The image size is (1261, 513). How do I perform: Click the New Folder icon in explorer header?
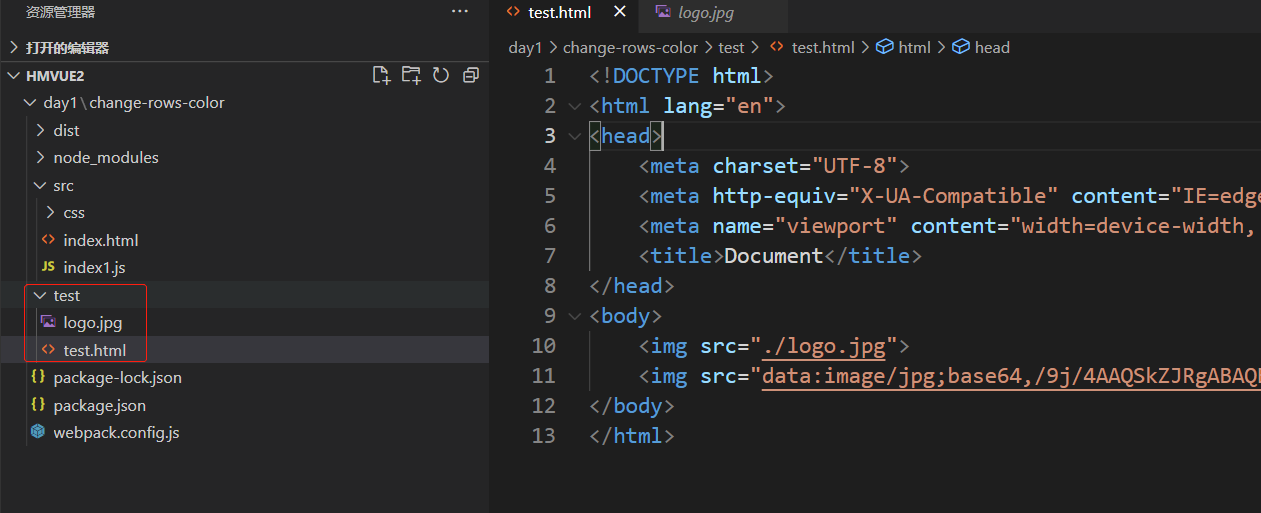(411, 75)
